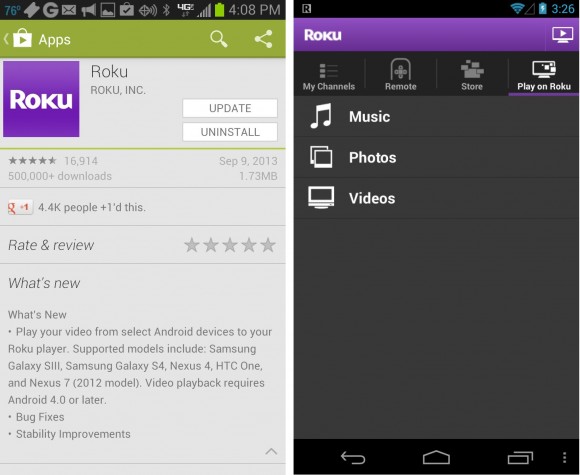This screenshot has width=580, height=475.
Task: Tap the TV screen Videos icon
Action: point(321,197)
